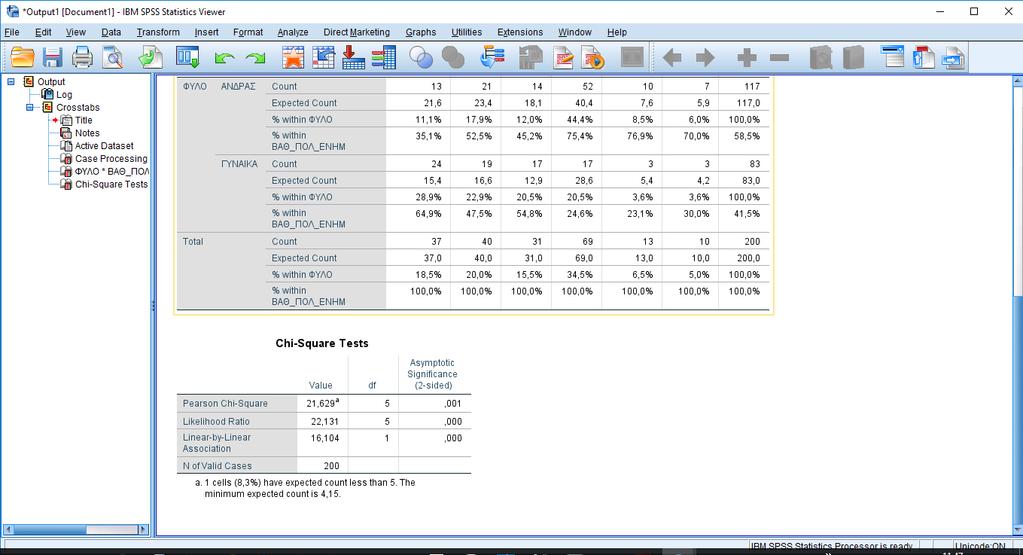Click the output pane vertical scrollbar
The height and width of the screenshot is (555, 1023).
[1017, 305]
